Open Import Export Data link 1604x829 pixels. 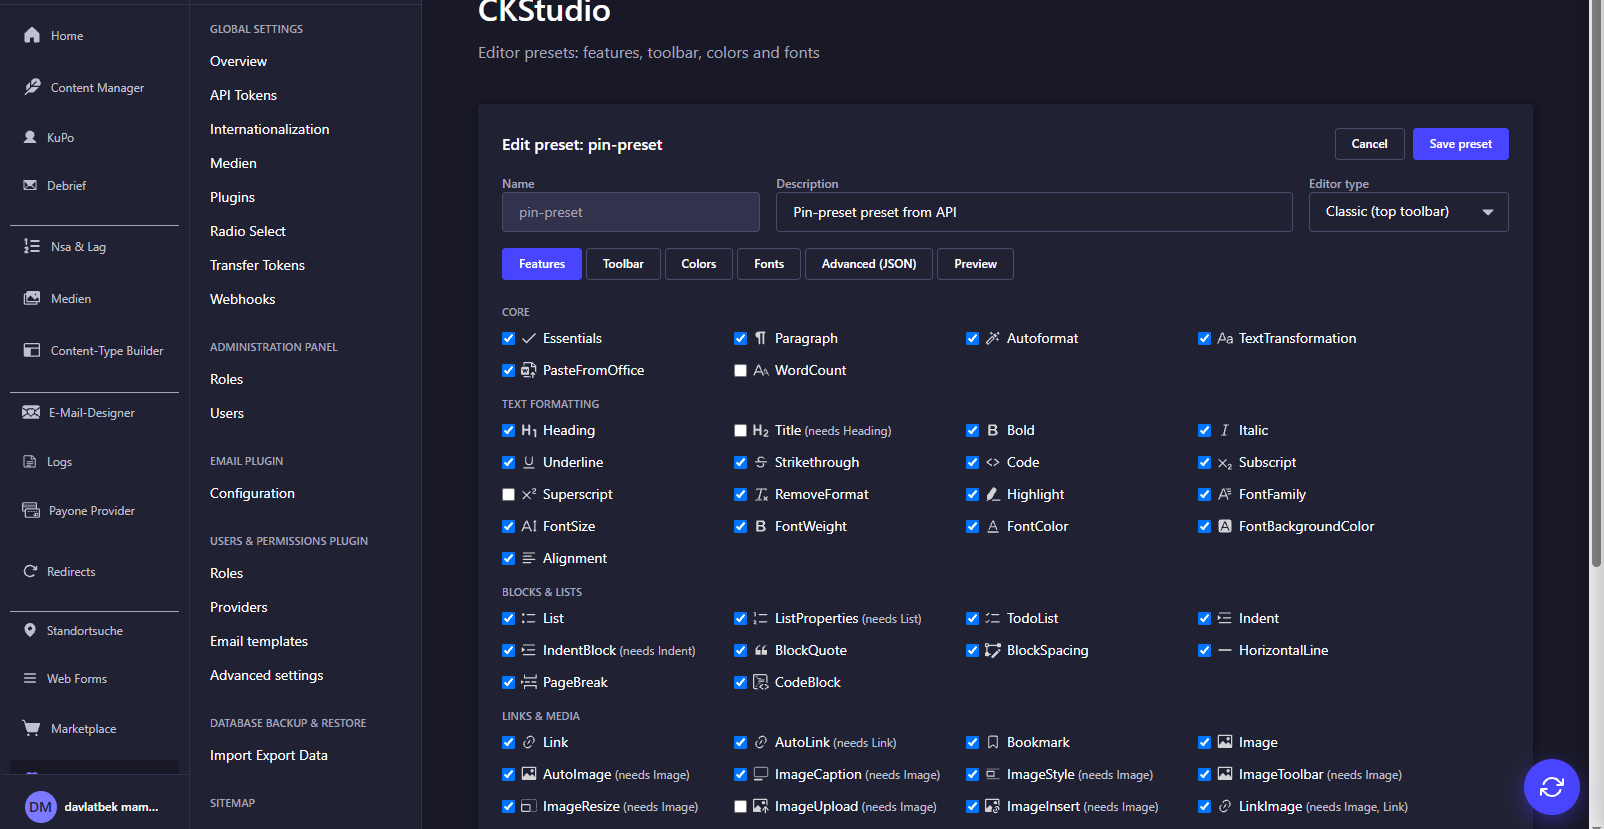point(269,755)
